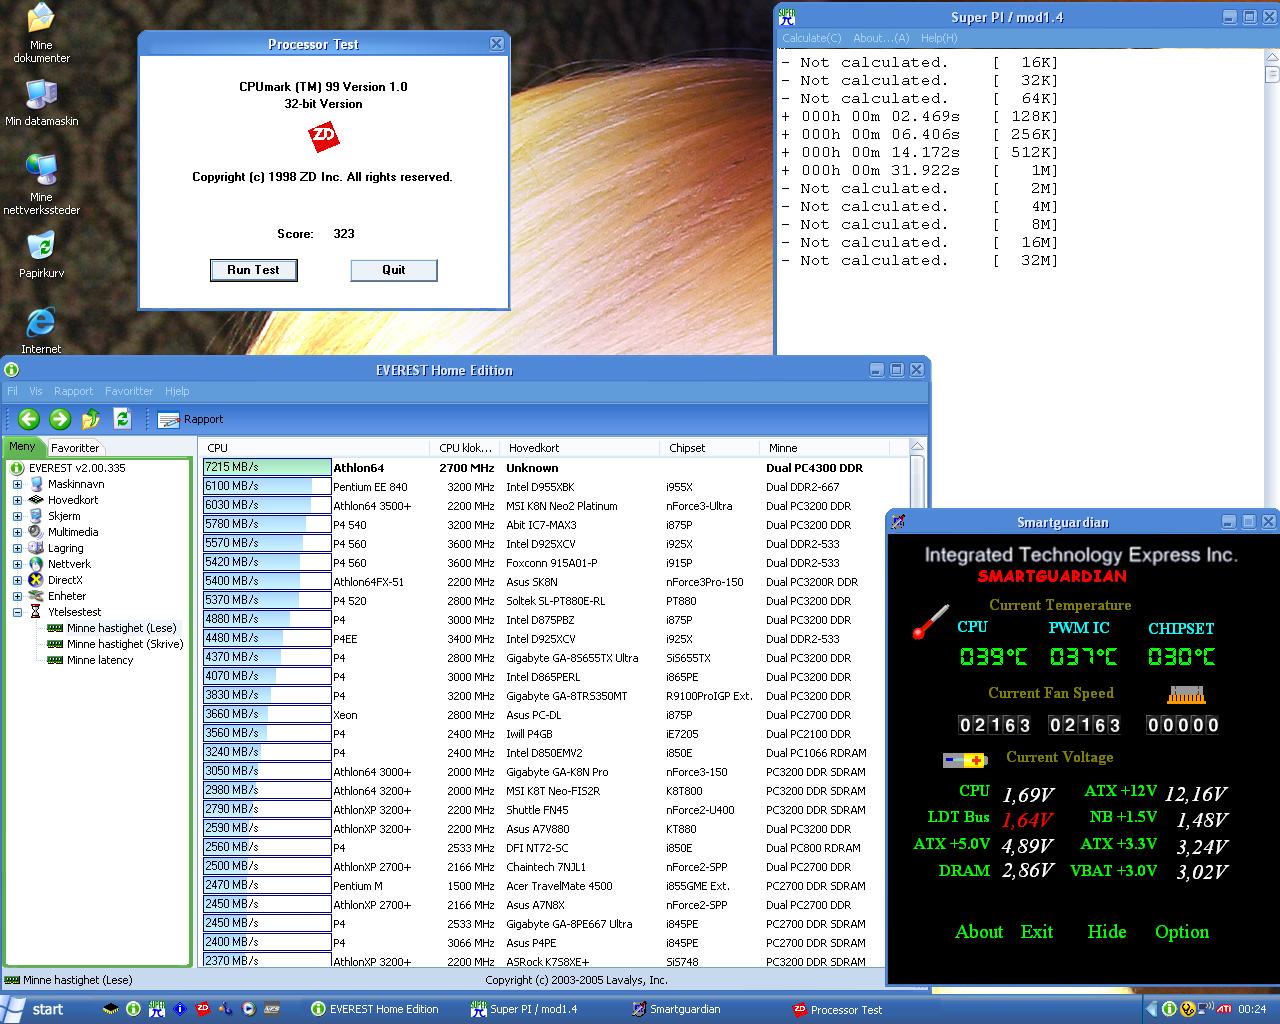
Task: Click Option in Smartguardian
Action: (x=1182, y=932)
